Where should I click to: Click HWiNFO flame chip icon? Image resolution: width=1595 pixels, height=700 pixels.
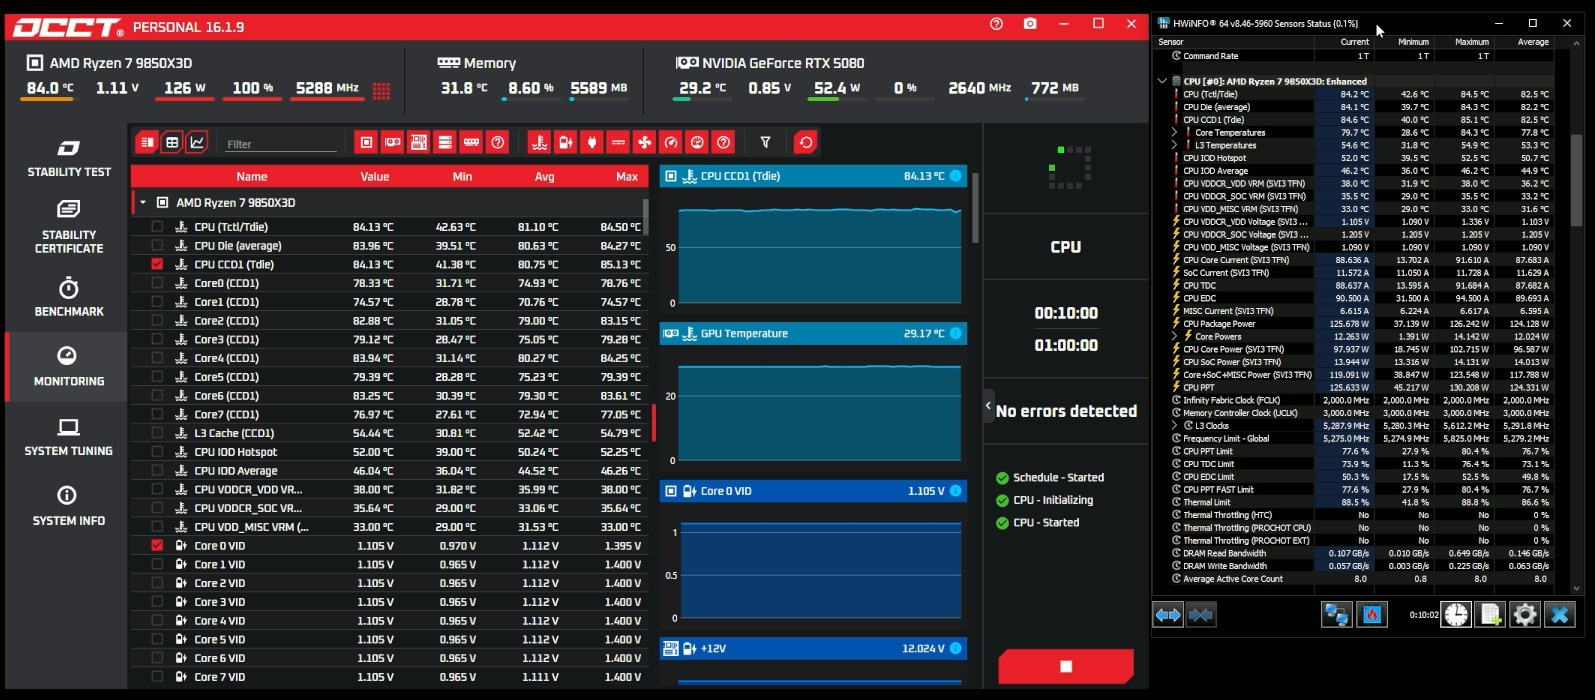click(1372, 615)
